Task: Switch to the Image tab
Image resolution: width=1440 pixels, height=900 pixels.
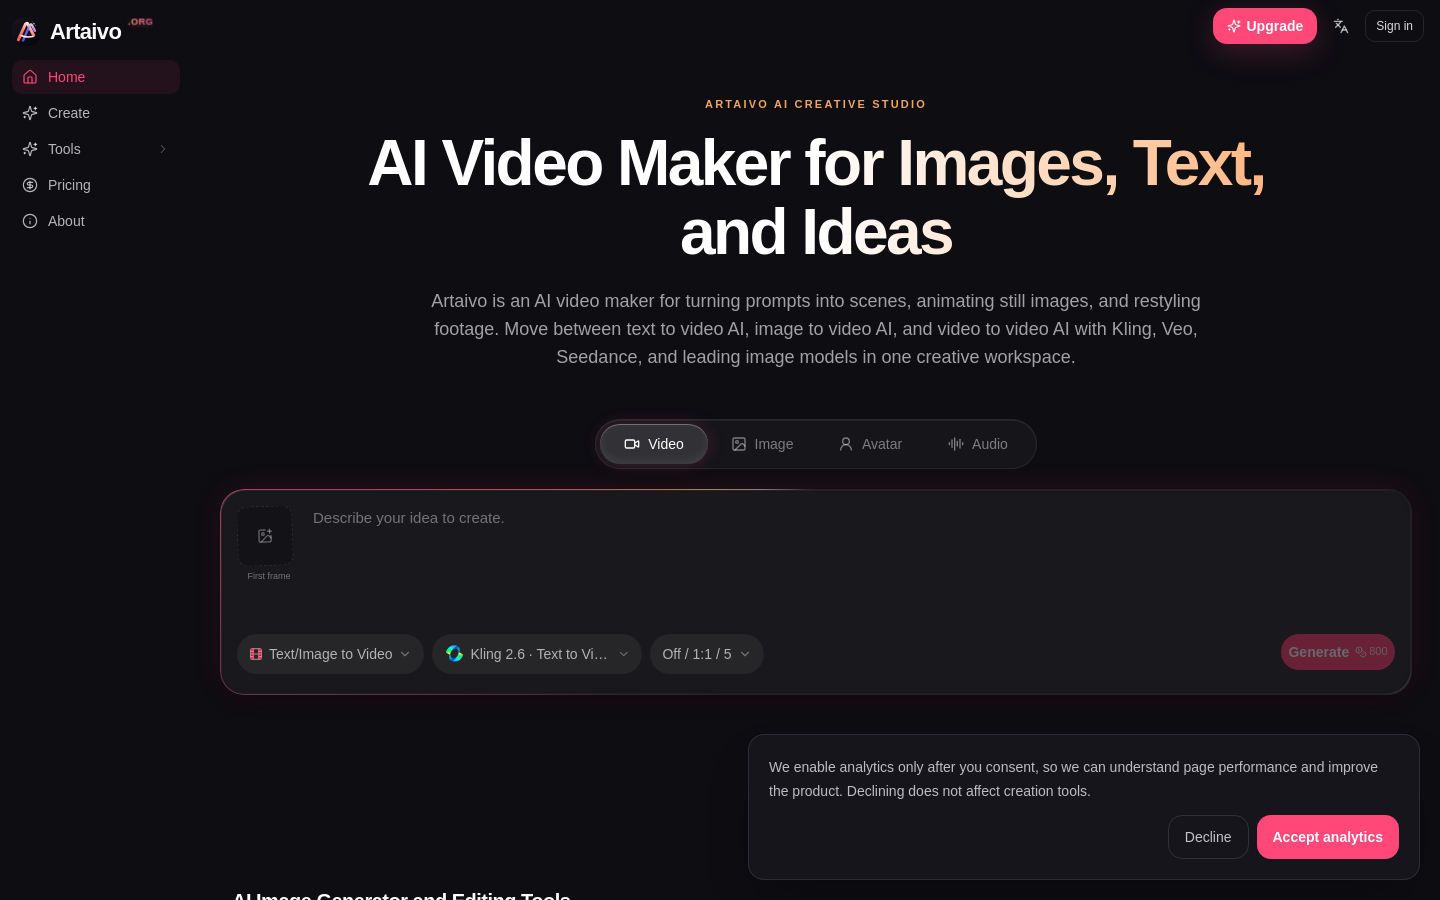Action: tap(762, 444)
